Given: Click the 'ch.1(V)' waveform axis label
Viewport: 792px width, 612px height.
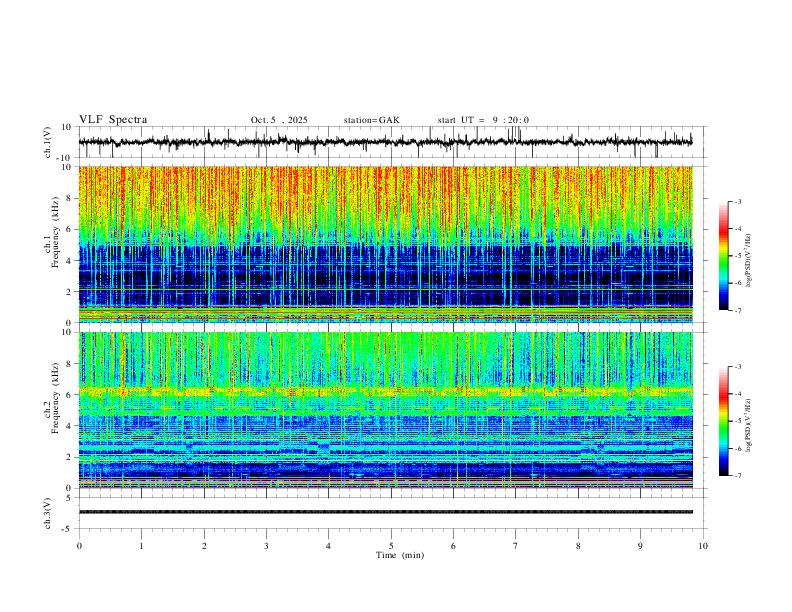Looking at the screenshot, I should (48, 142).
